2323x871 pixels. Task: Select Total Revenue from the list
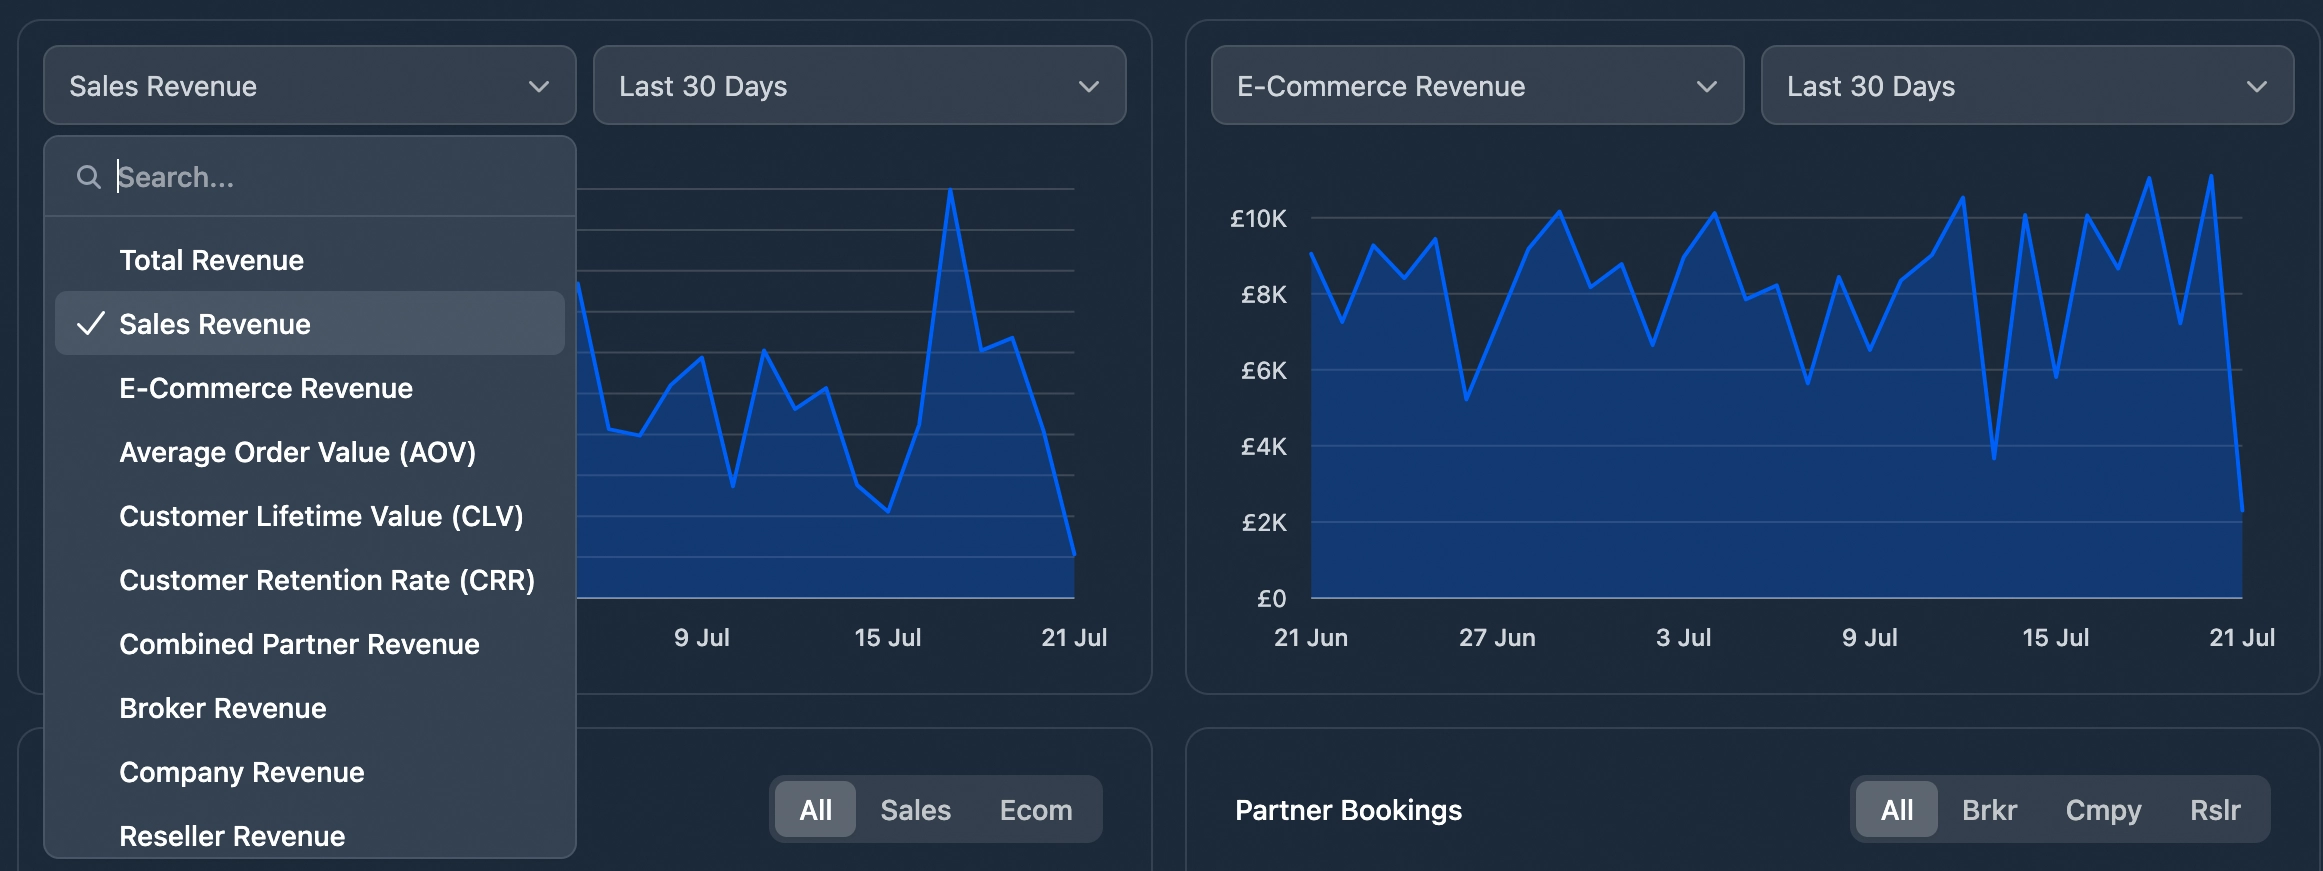[211, 260]
